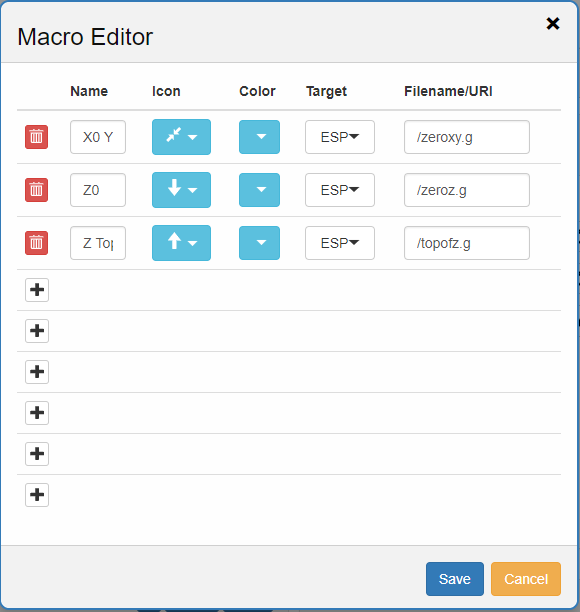This screenshot has height=612, width=580.
Task: Edit the /zeroz.g filename field
Action: pyautogui.click(x=467, y=190)
